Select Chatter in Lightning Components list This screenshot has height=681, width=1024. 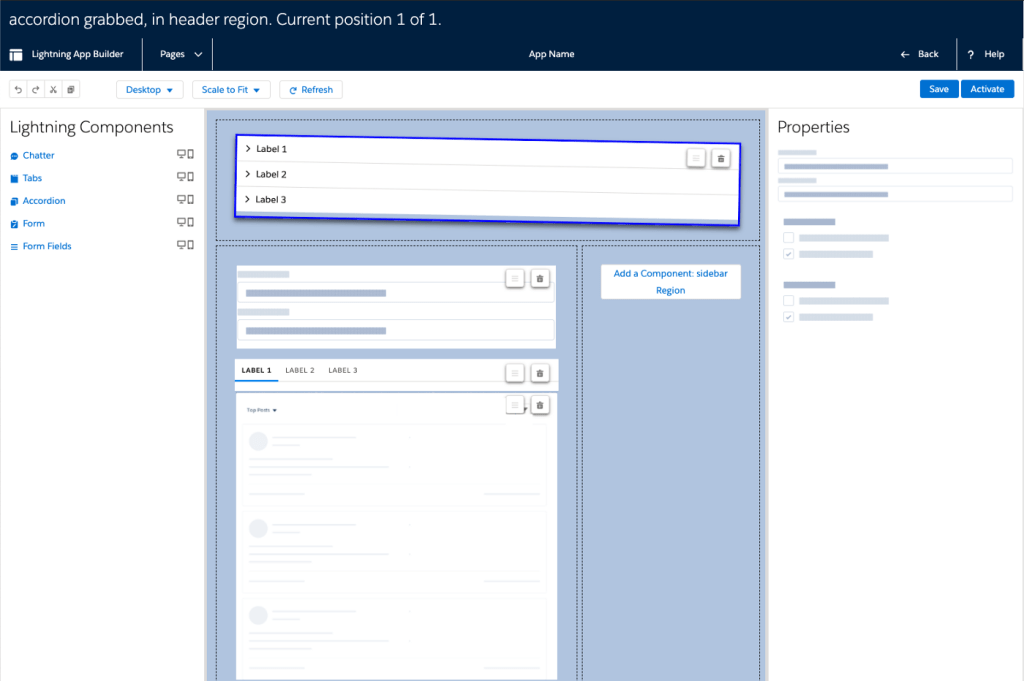click(39, 155)
